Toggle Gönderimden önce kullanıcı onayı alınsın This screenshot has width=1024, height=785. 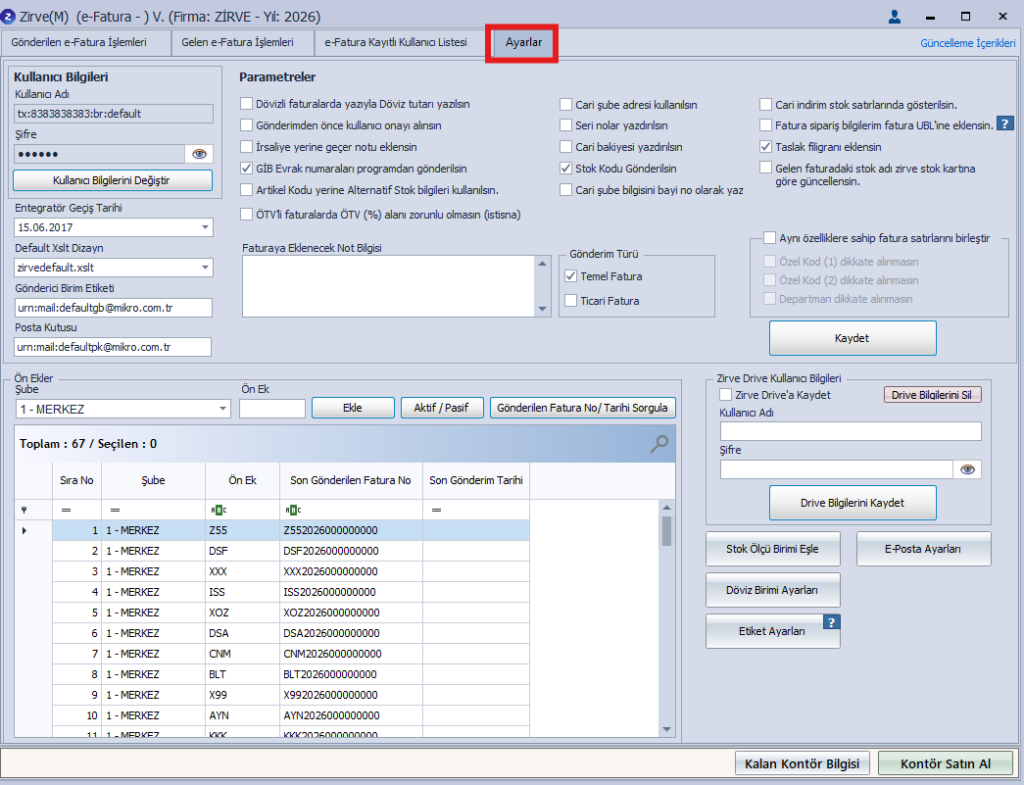[246, 125]
